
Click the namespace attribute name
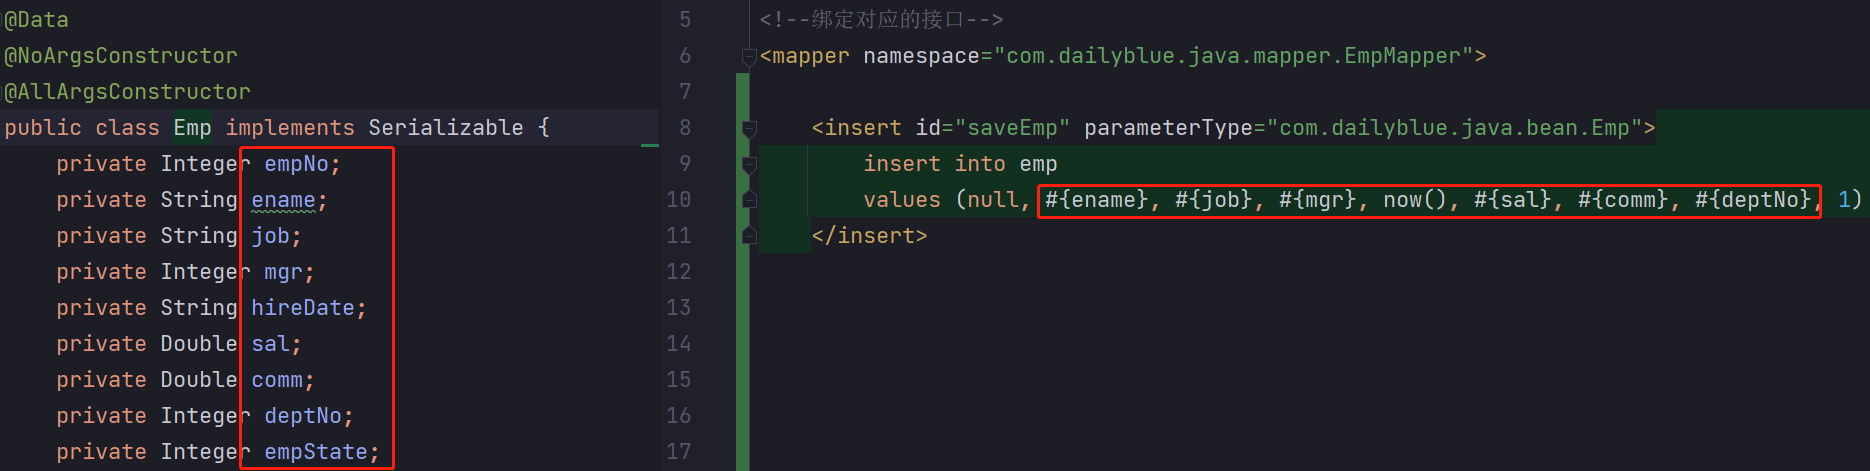tap(921, 56)
